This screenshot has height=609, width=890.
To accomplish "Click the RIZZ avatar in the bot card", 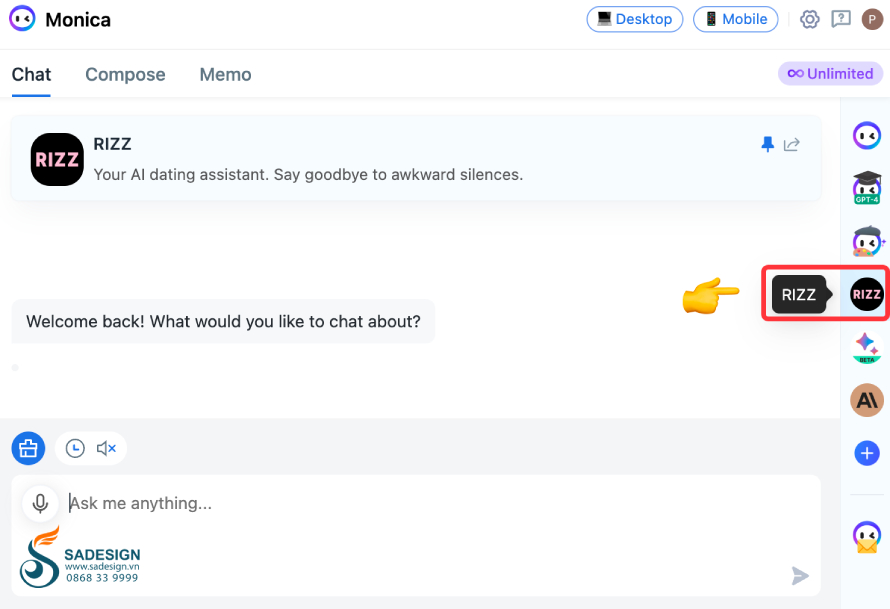I will tap(57, 159).
